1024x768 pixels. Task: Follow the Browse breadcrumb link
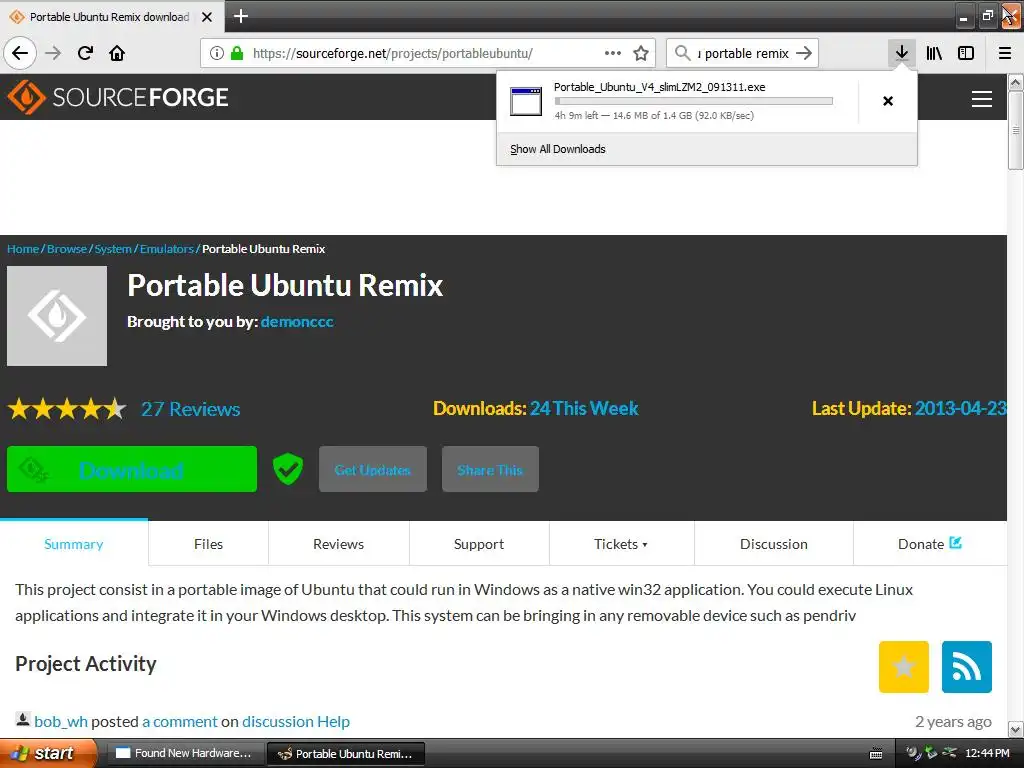pos(67,249)
